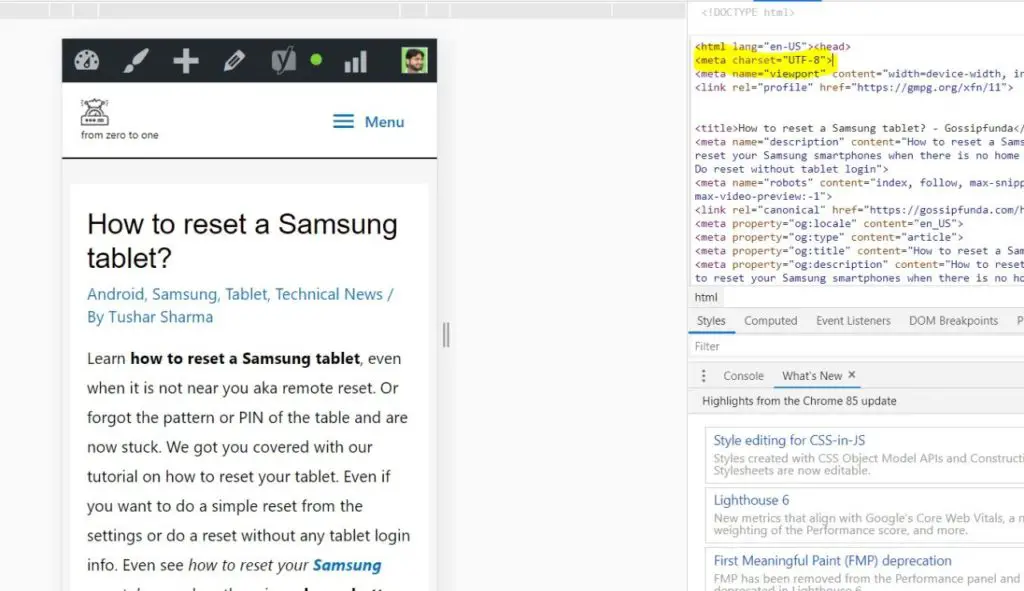Select the meta viewport line
This screenshot has height=591, width=1024.
point(859,74)
